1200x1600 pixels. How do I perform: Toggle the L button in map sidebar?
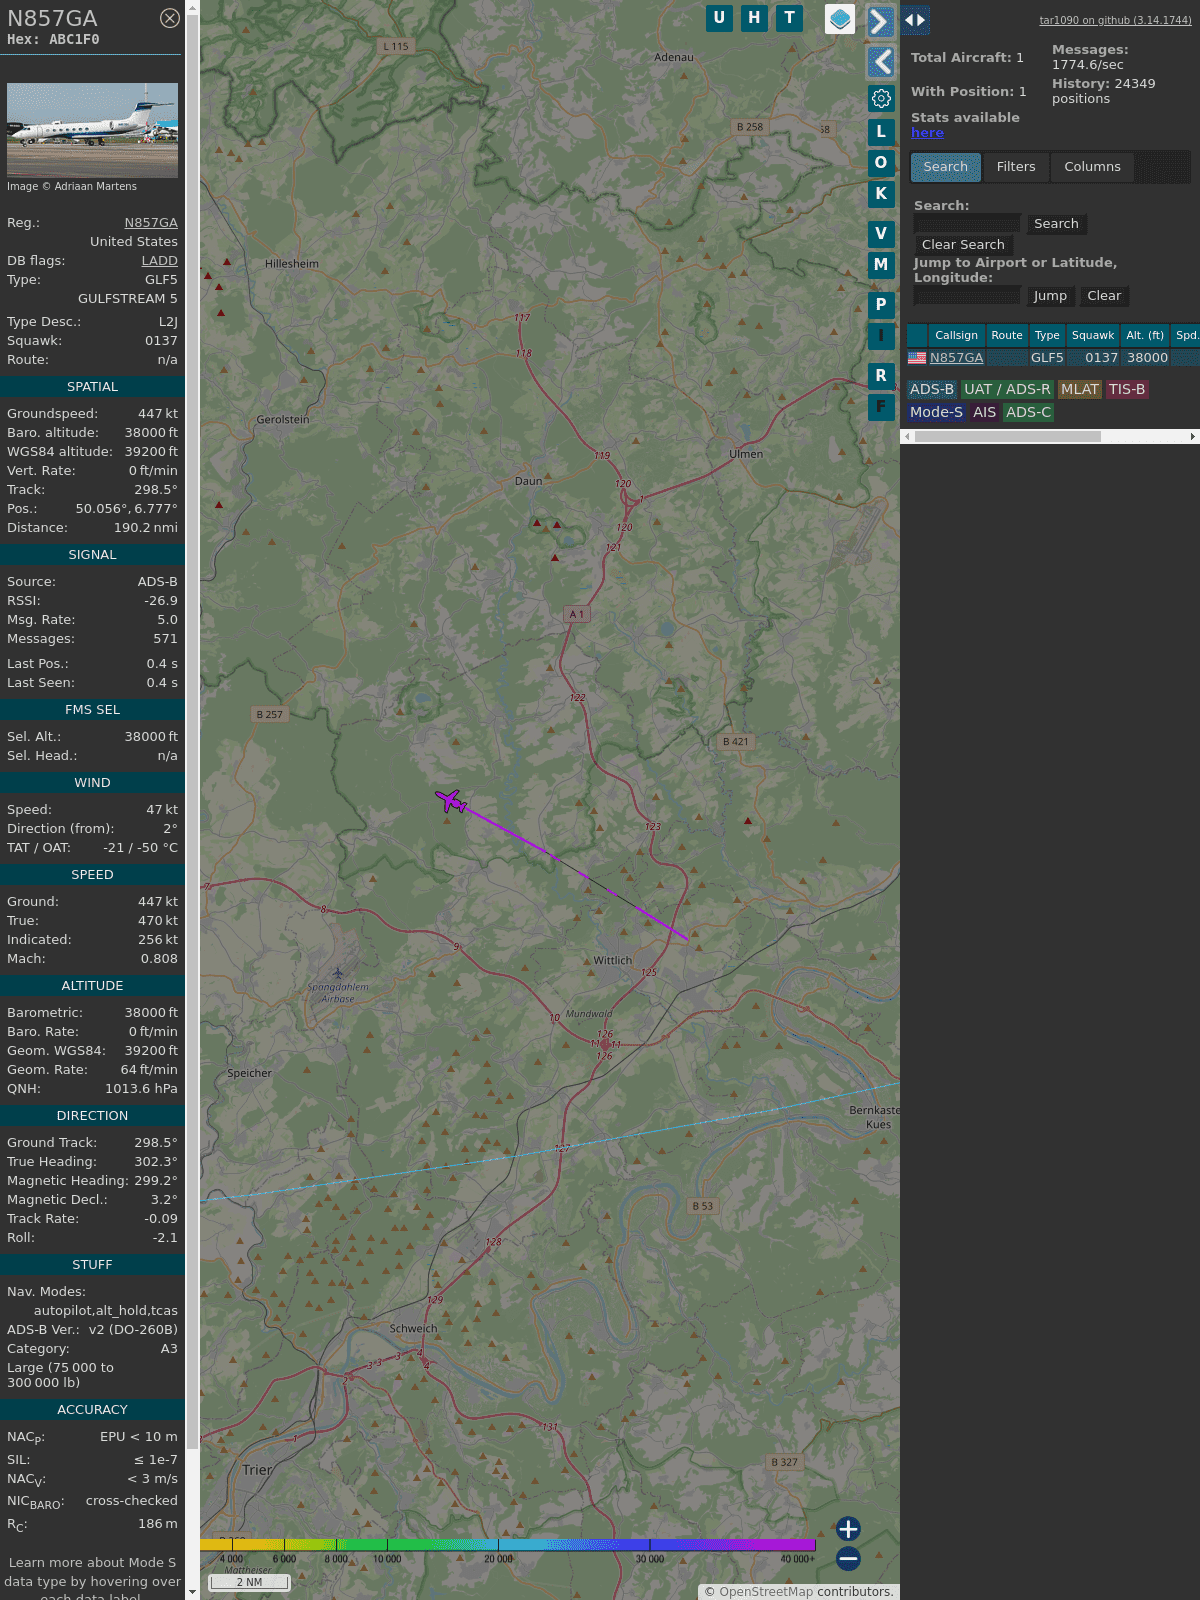(881, 131)
